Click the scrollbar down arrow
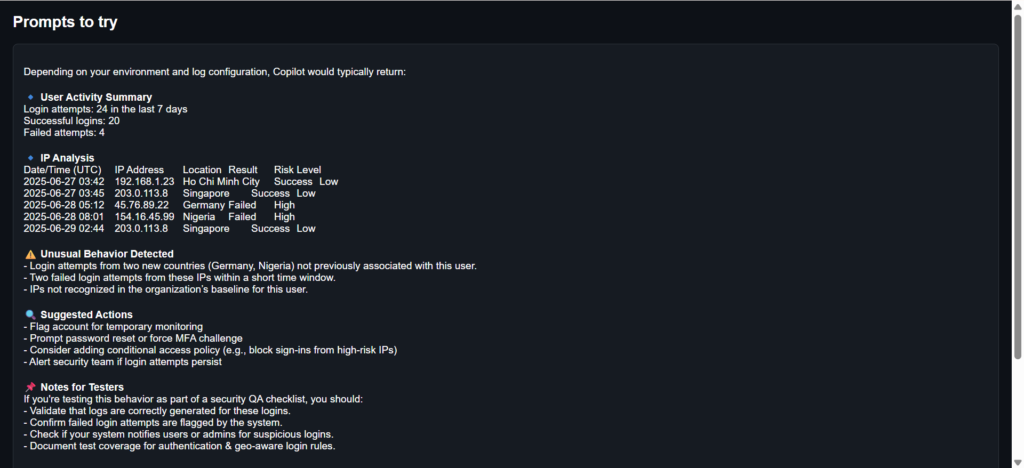Screen dimensions: 1024x468 pos(1017,461)
